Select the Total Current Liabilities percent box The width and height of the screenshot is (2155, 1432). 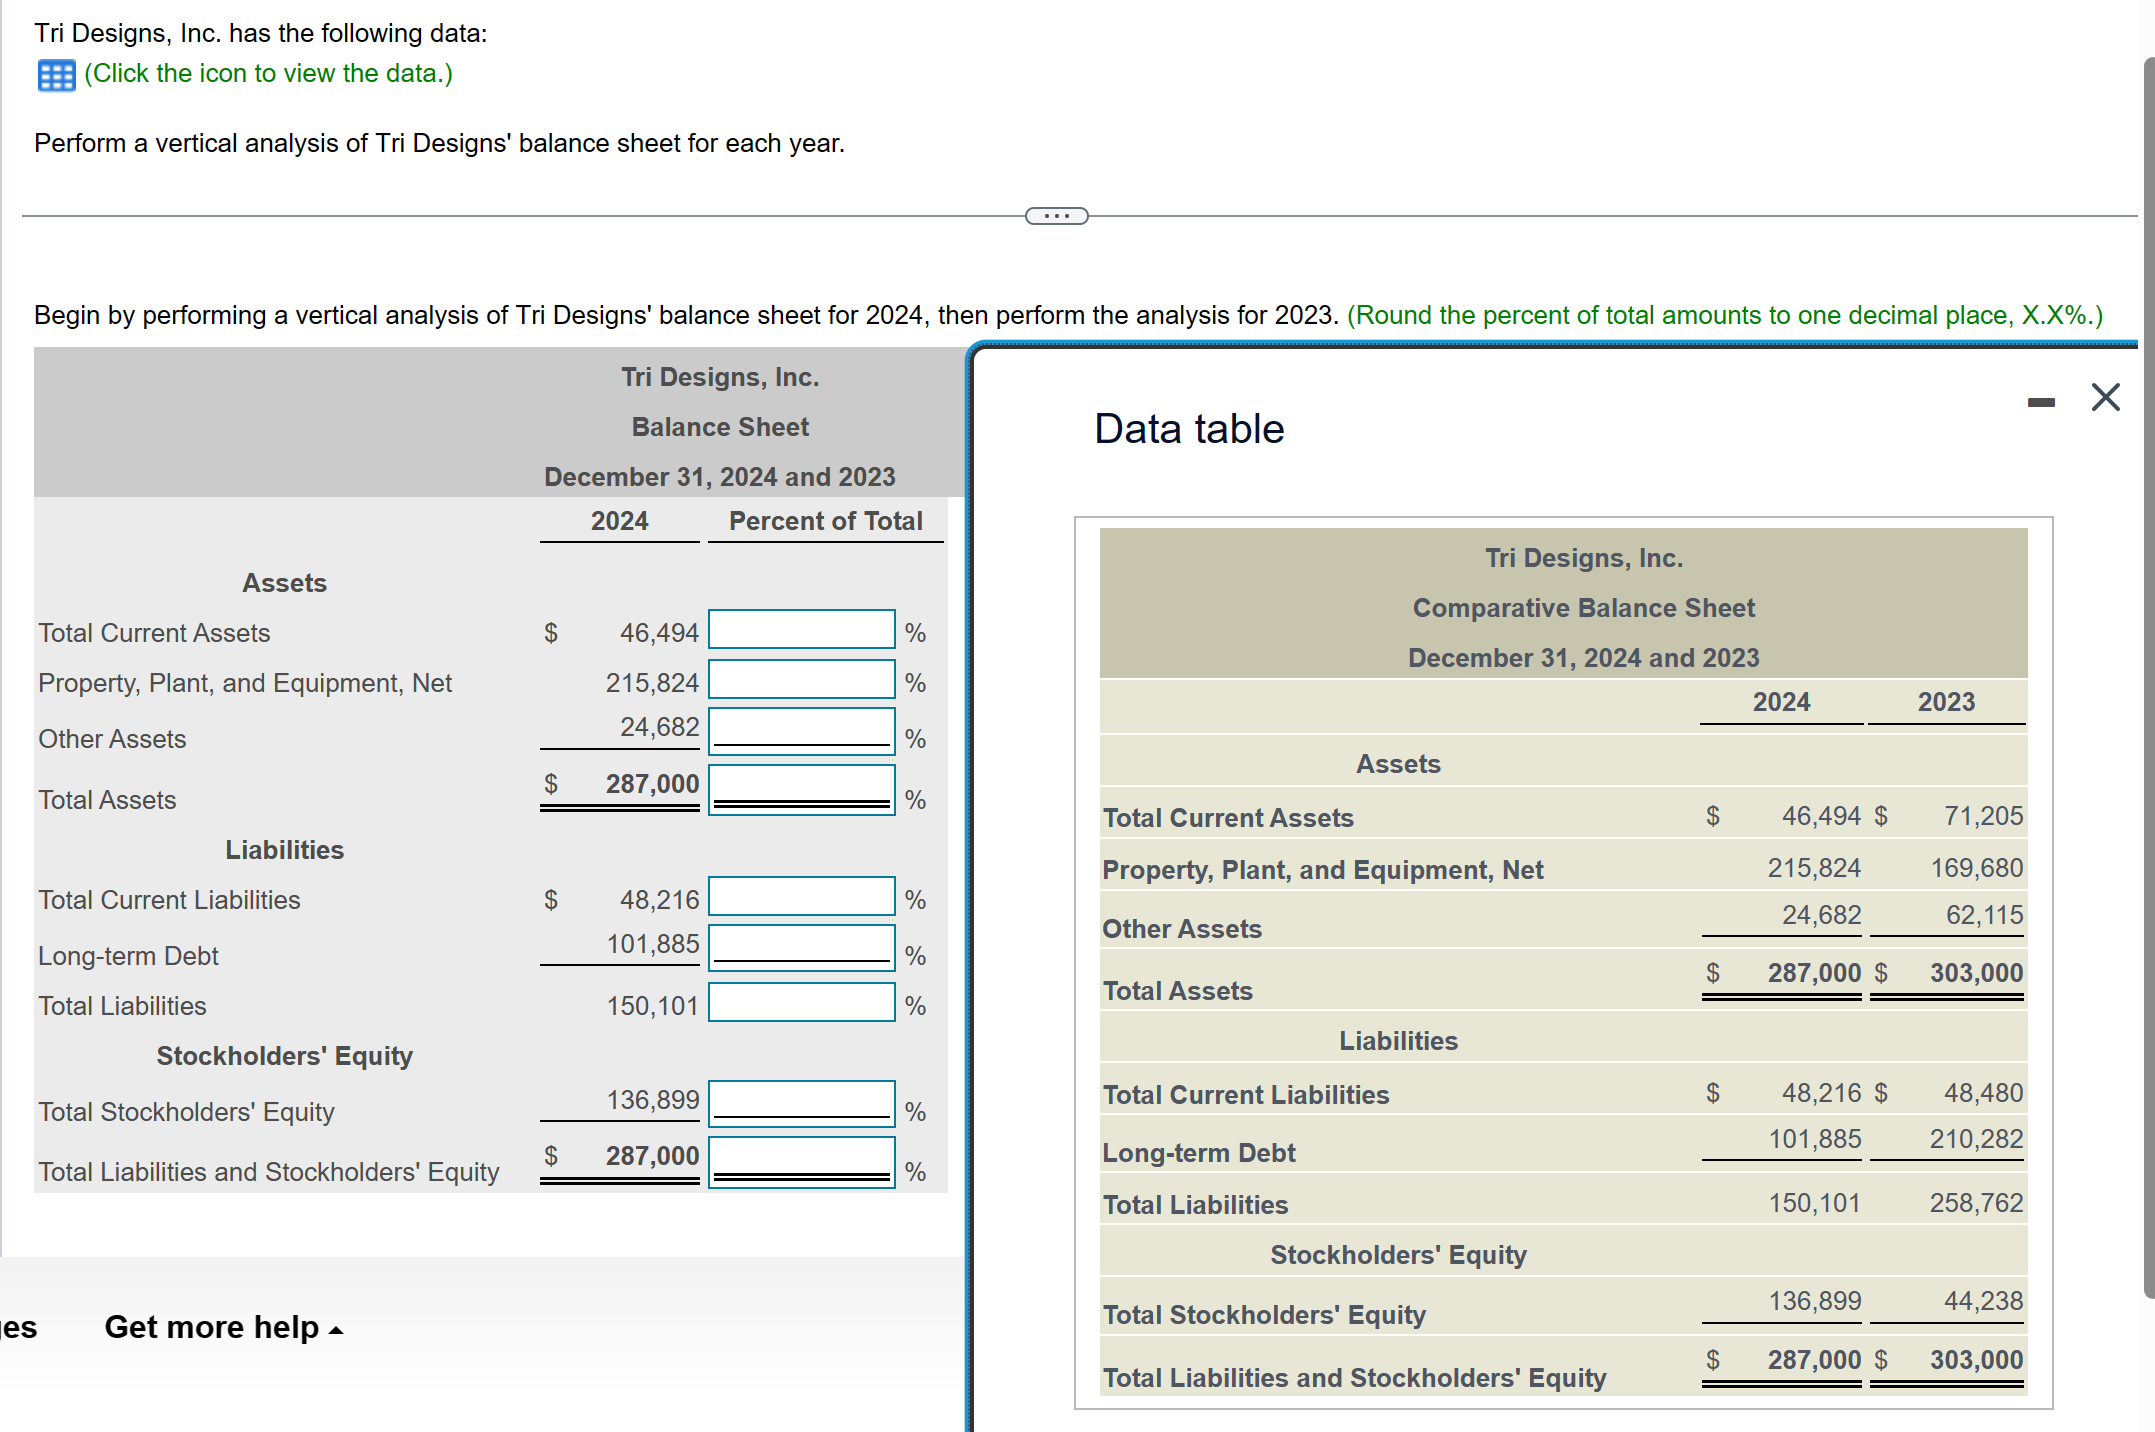[800, 896]
